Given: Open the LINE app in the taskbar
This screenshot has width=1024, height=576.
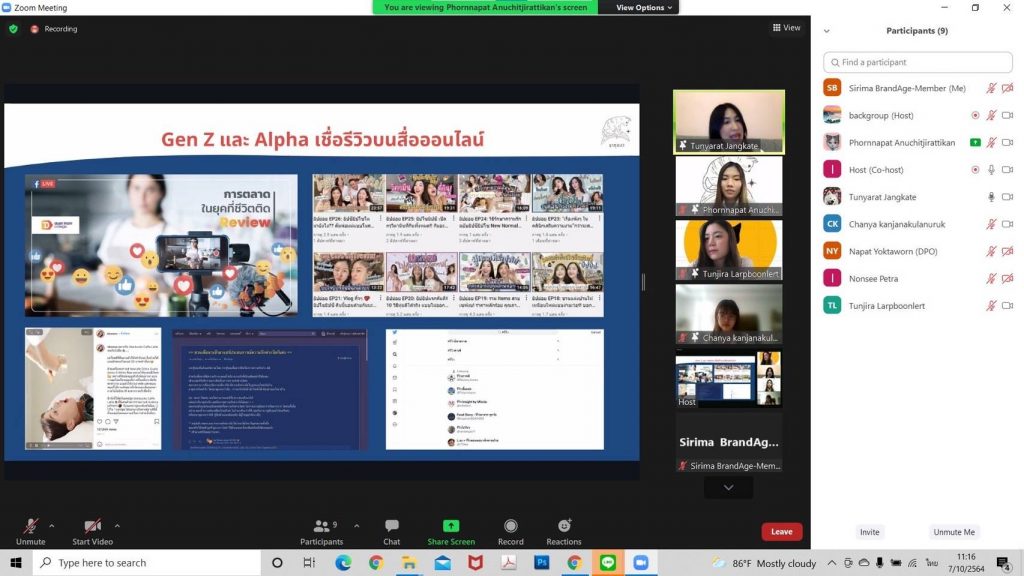Looking at the screenshot, I should 607,563.
